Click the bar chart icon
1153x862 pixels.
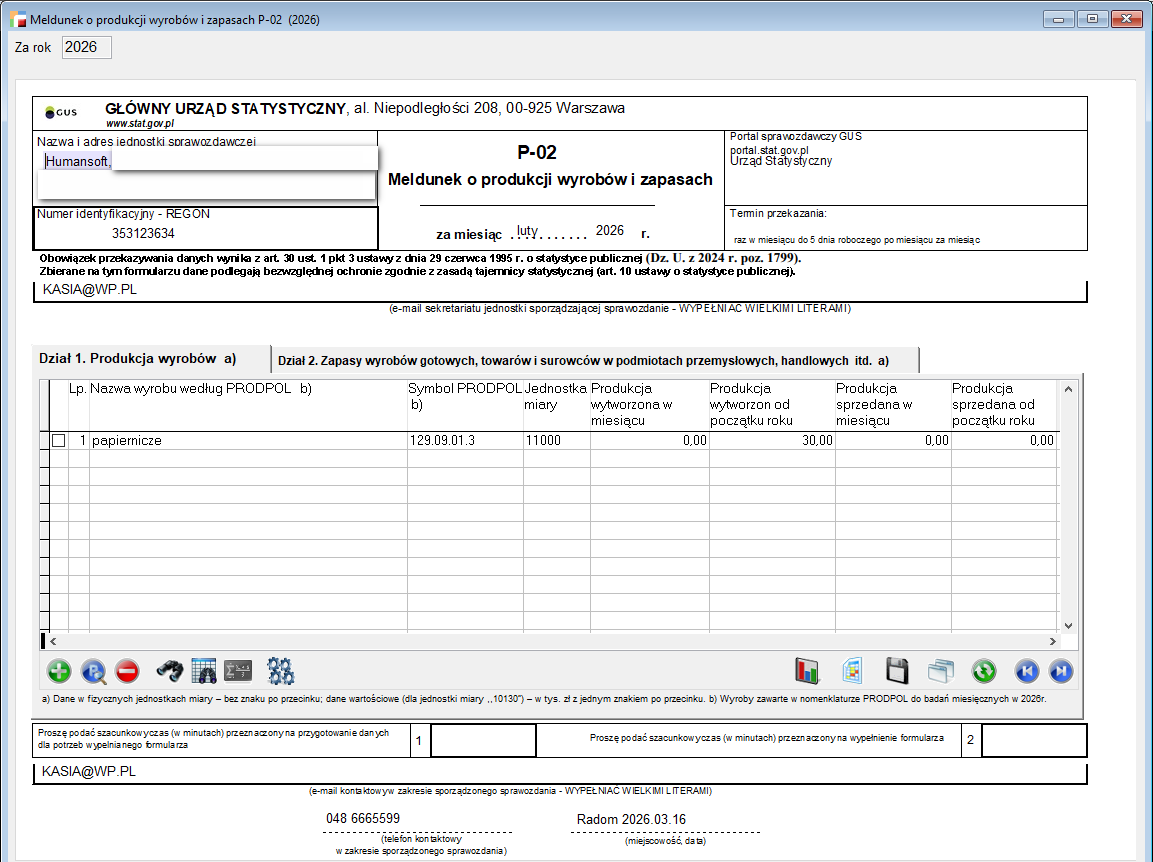(807, 671)
